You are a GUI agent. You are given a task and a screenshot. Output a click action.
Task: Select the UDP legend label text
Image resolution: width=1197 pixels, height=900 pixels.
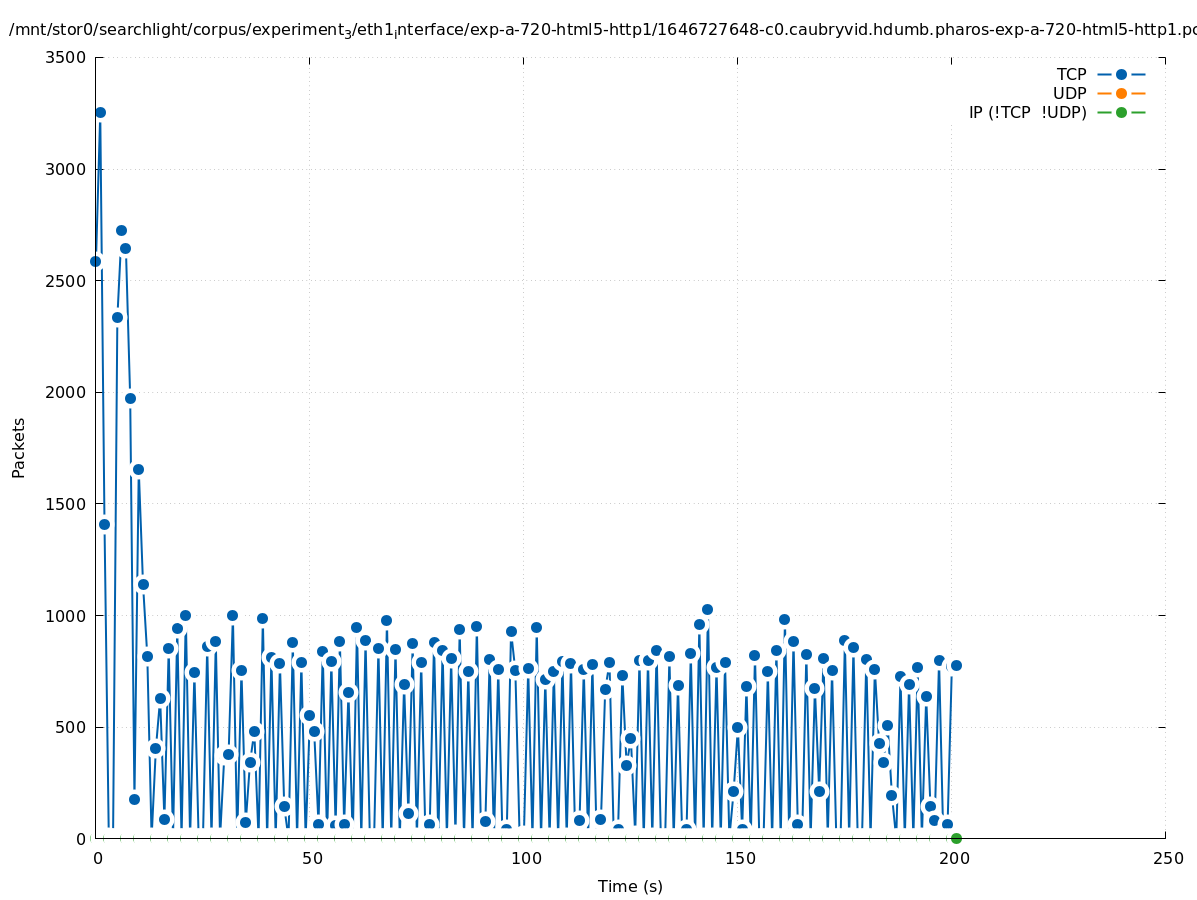pyautogui.click(x=1069, y=94)
